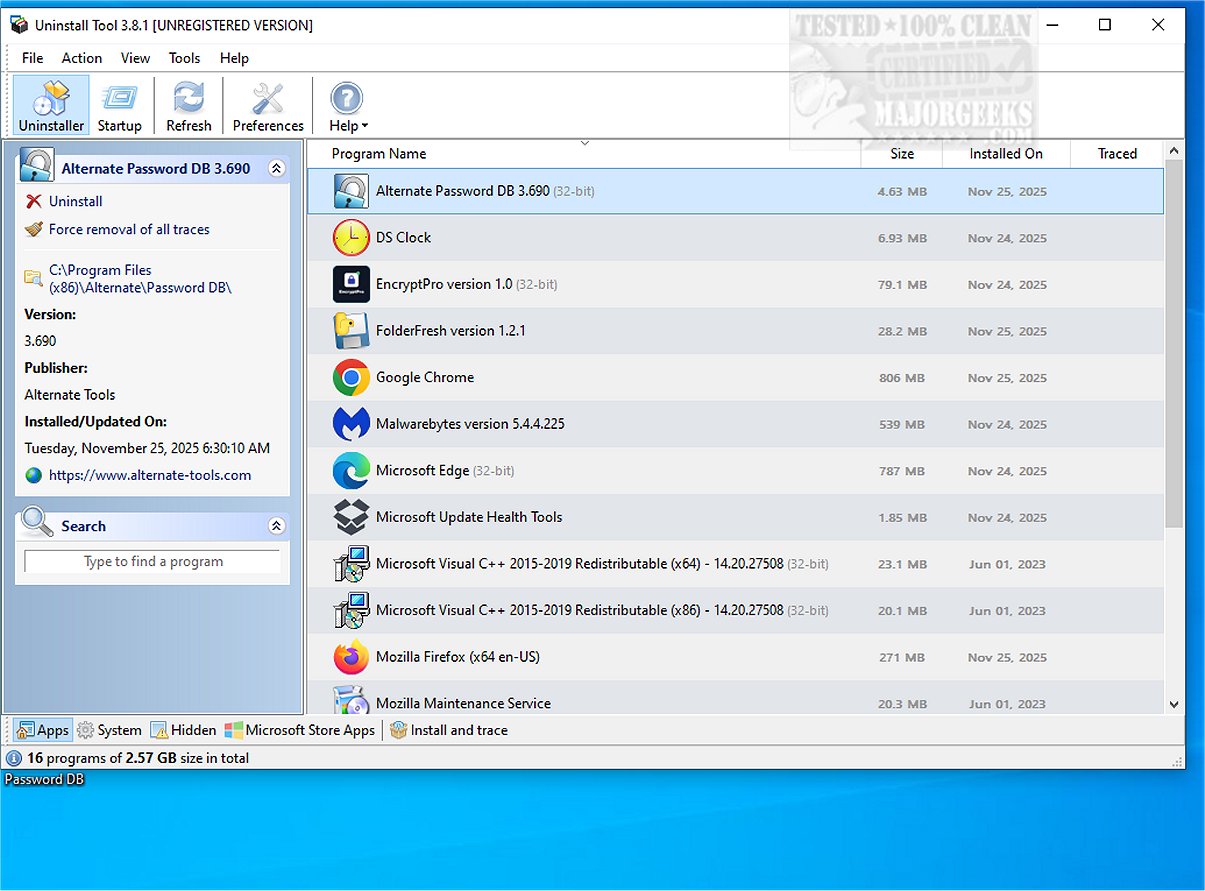Open the Startup tab via its toolbar icon
This screenshot has width=1205, height=891.
[x=120, y=104]
